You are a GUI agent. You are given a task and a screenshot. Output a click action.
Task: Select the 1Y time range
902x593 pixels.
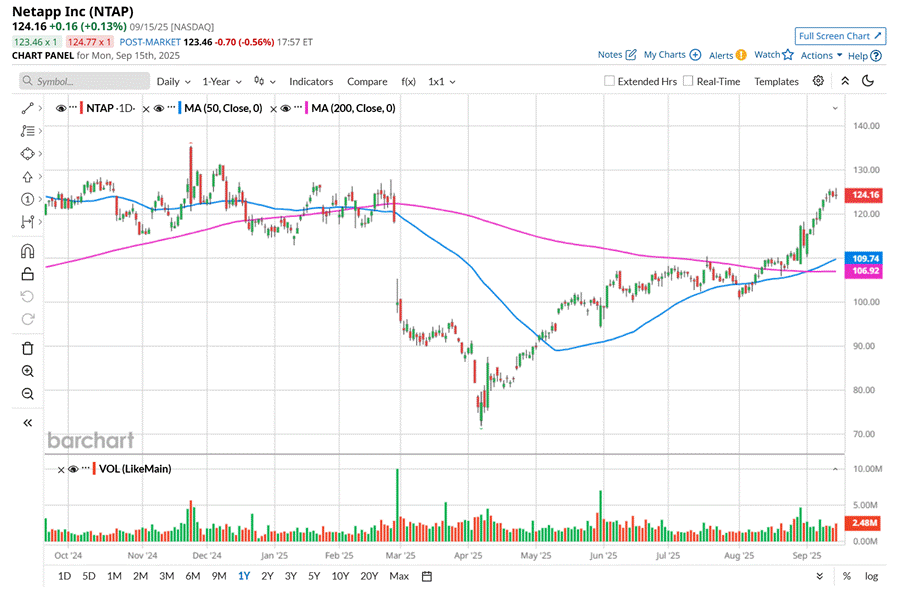pos(244,576)
